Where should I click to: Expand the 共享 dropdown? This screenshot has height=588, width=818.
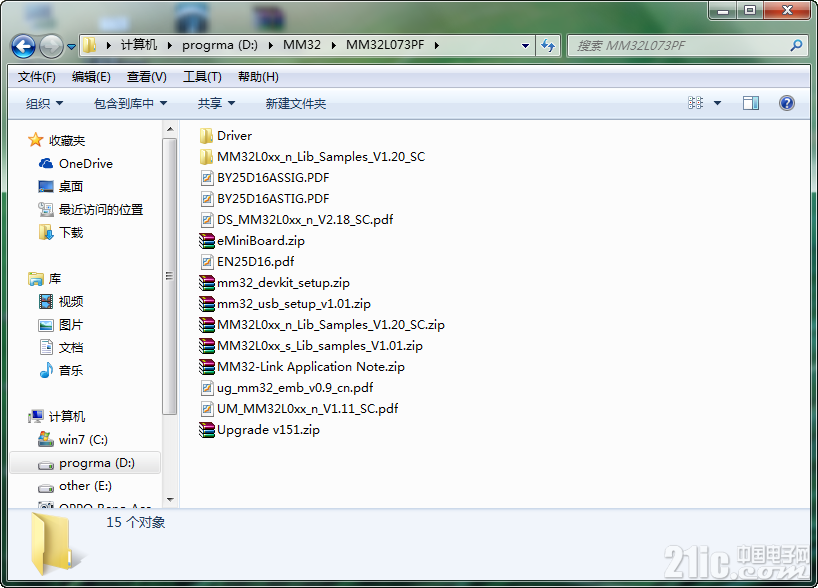point(216,103)
